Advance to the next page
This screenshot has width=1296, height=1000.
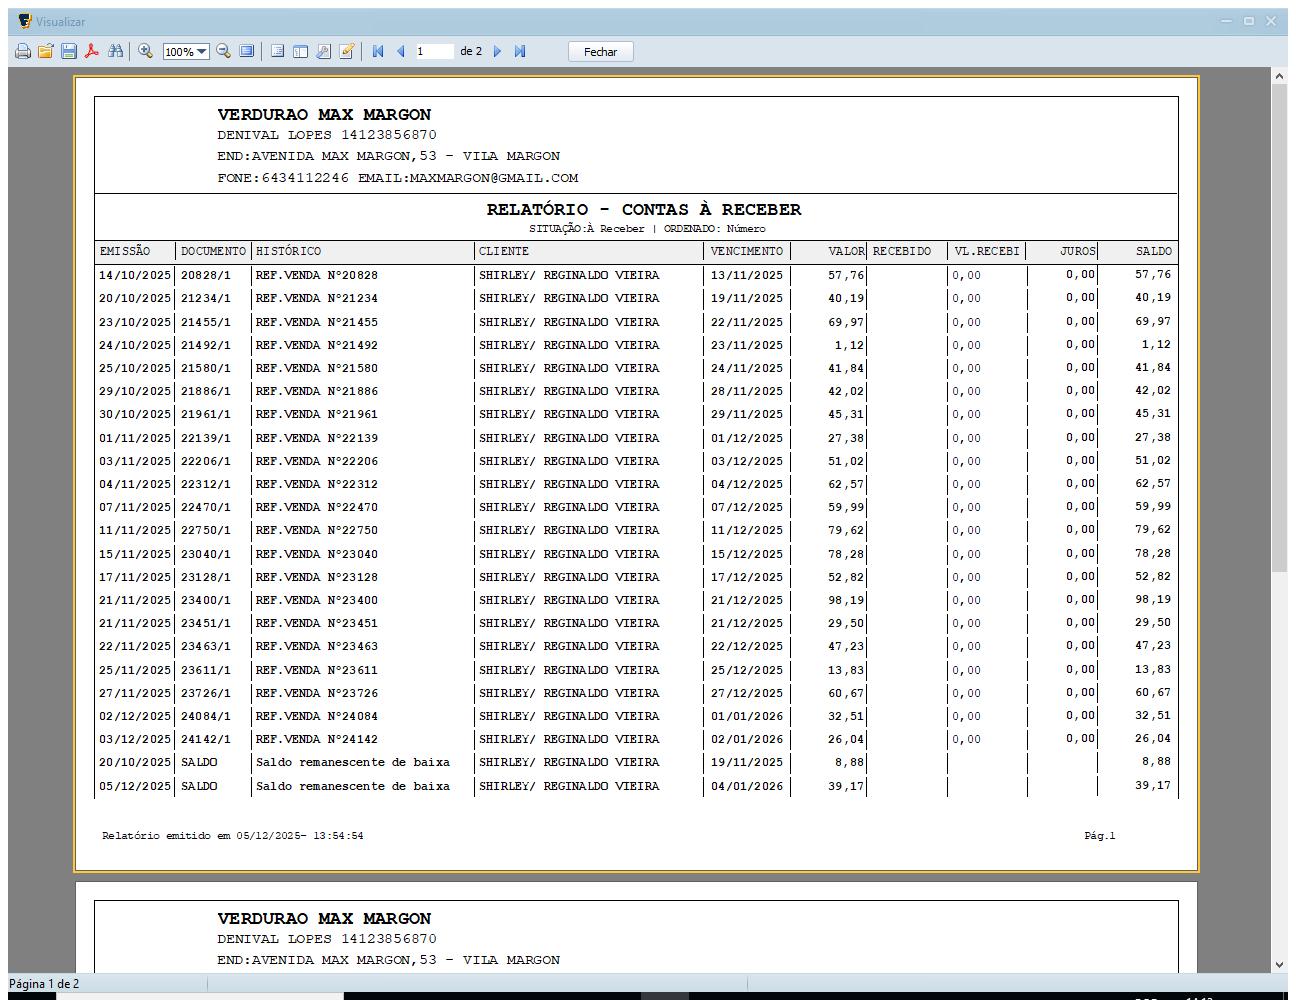(x=497, y=51)
